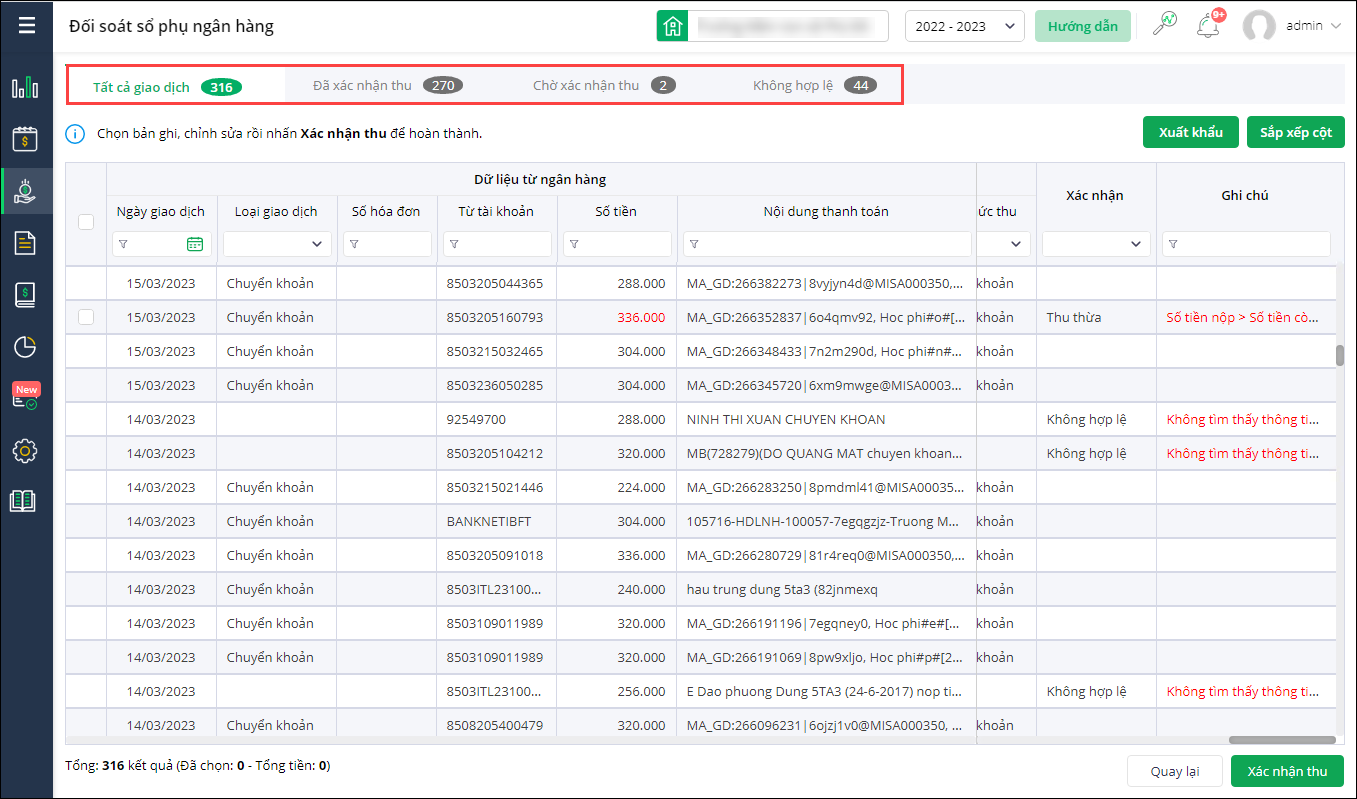This screenshot has height=799, width=1357.
Task: Open the document list sidebar icon
Action: [x=25, y=242]
